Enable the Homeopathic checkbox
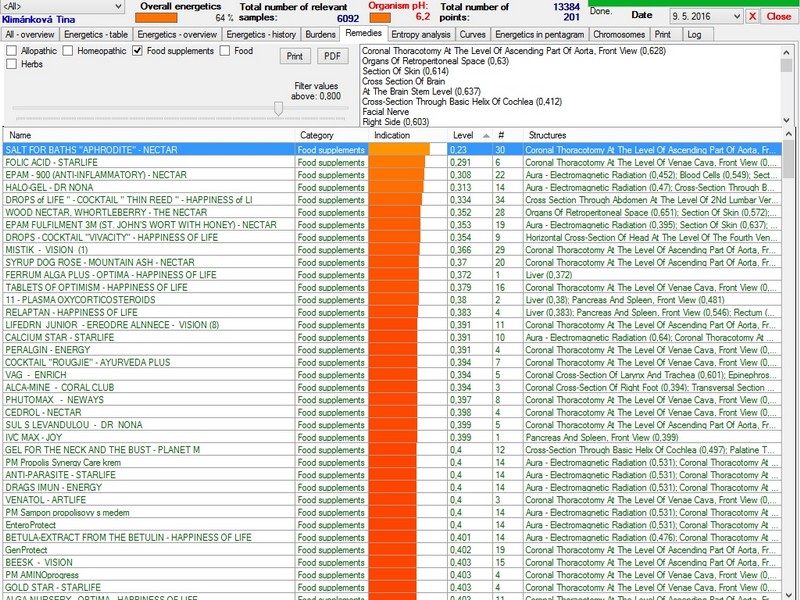The width and height of the screenshot is (800, 600). pyautogui.click(x=68, y=51)
